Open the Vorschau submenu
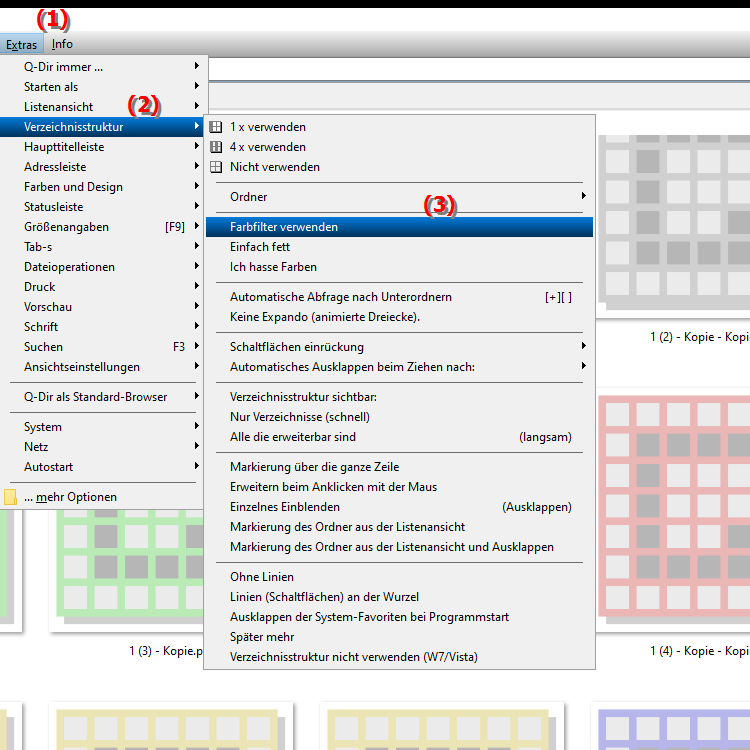750x750 pixels. pyautogui.click(x=101, y=307)
